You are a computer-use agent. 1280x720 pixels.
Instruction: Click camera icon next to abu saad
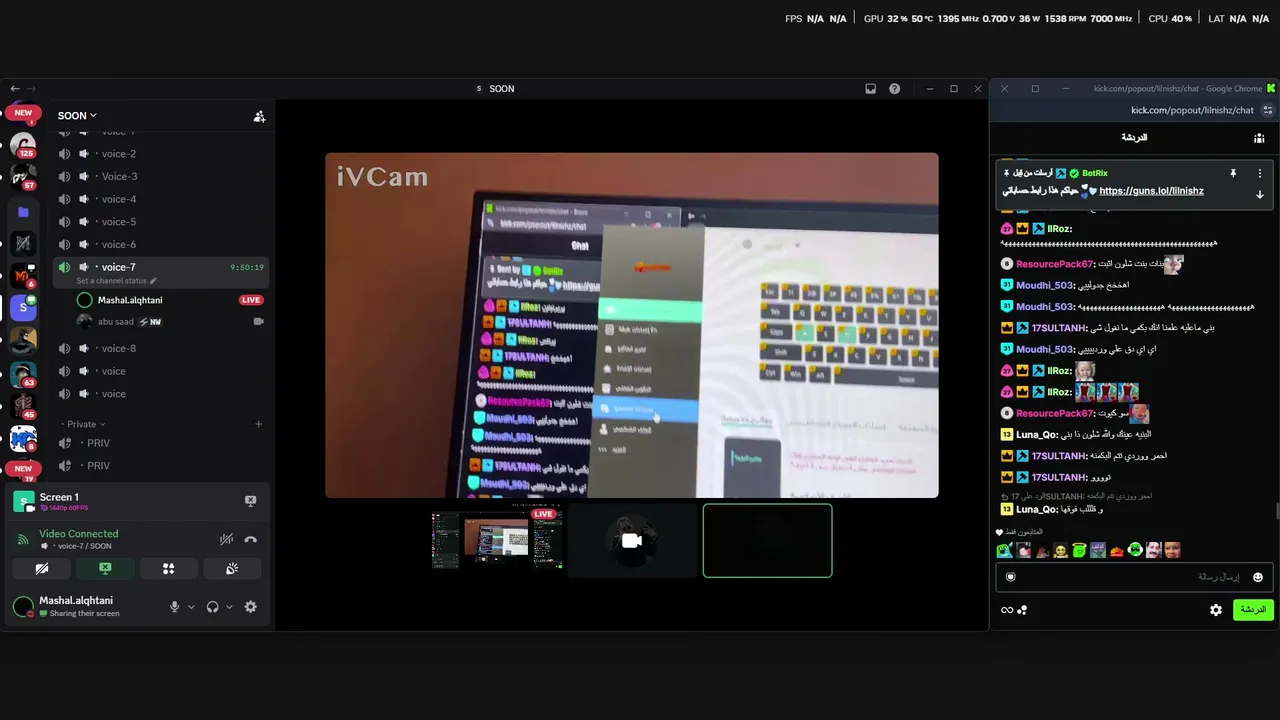[259, 322]
